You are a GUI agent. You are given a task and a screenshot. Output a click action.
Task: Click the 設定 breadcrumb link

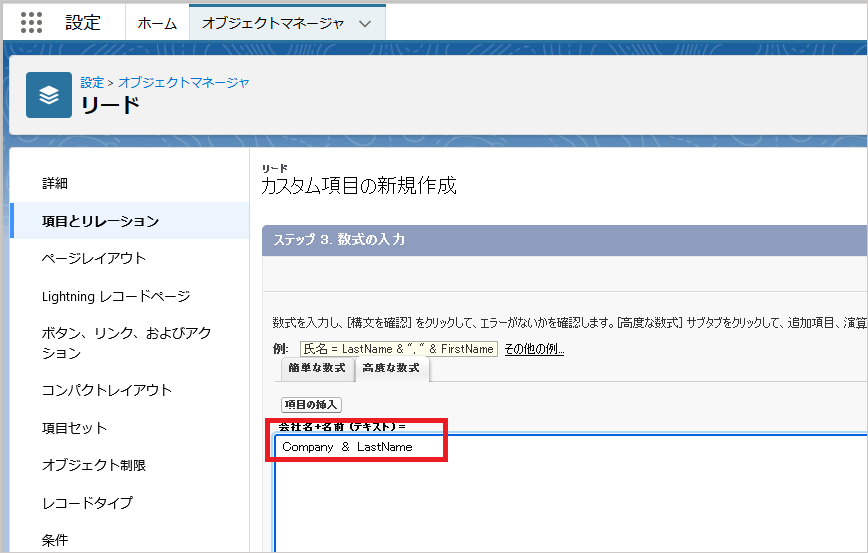(x=92, y=82)
